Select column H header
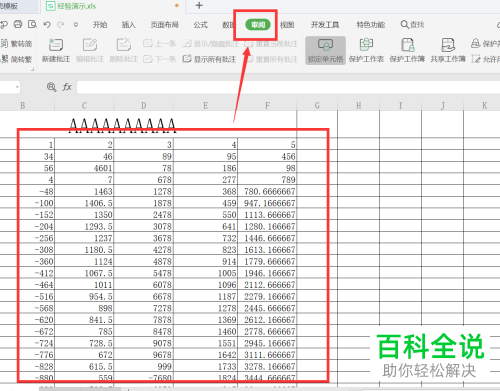 pos(358,106)
